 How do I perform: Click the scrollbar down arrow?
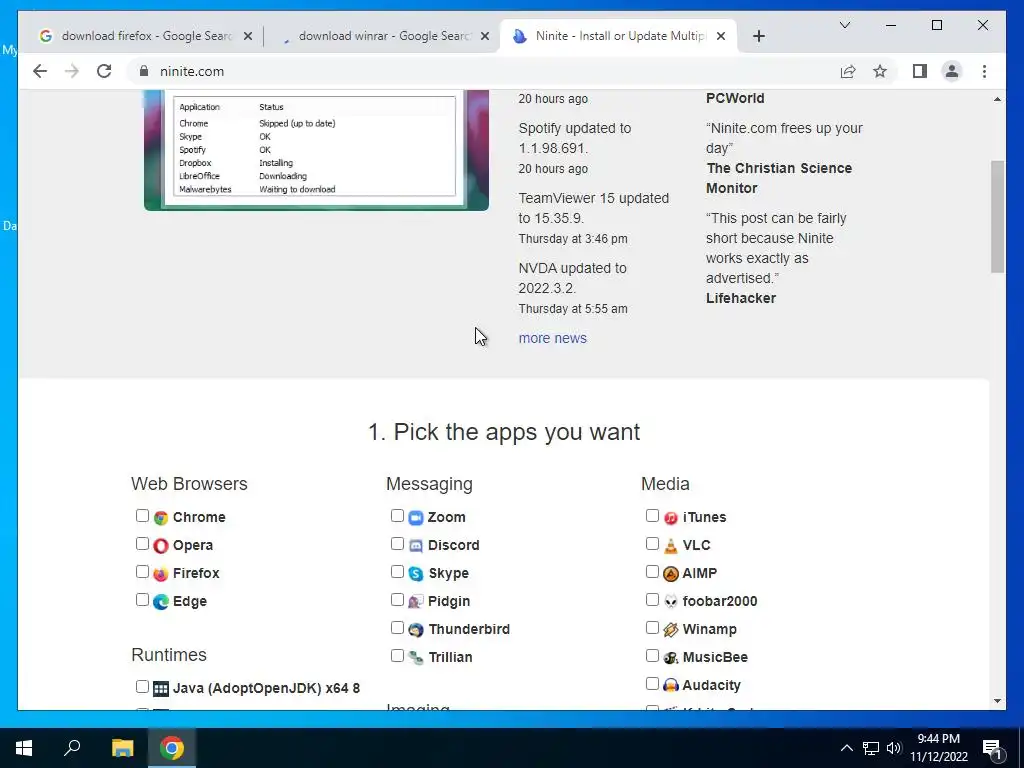coord(997,701)
